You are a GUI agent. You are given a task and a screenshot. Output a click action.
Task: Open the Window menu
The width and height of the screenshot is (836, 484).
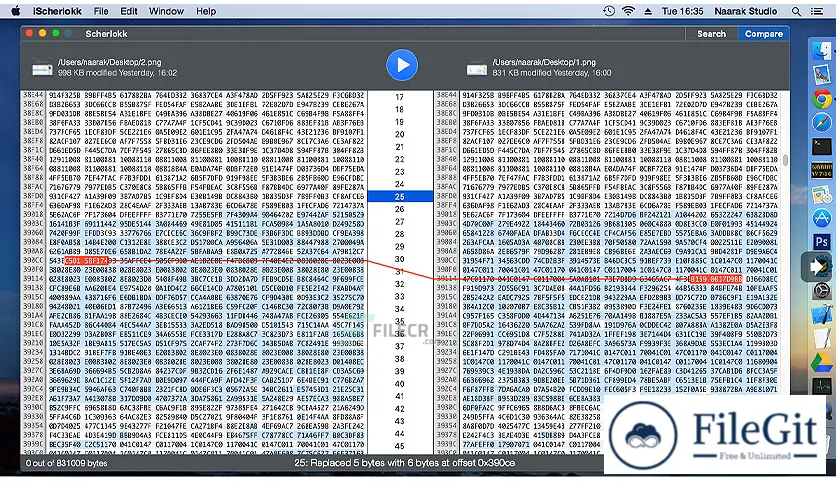166,11
